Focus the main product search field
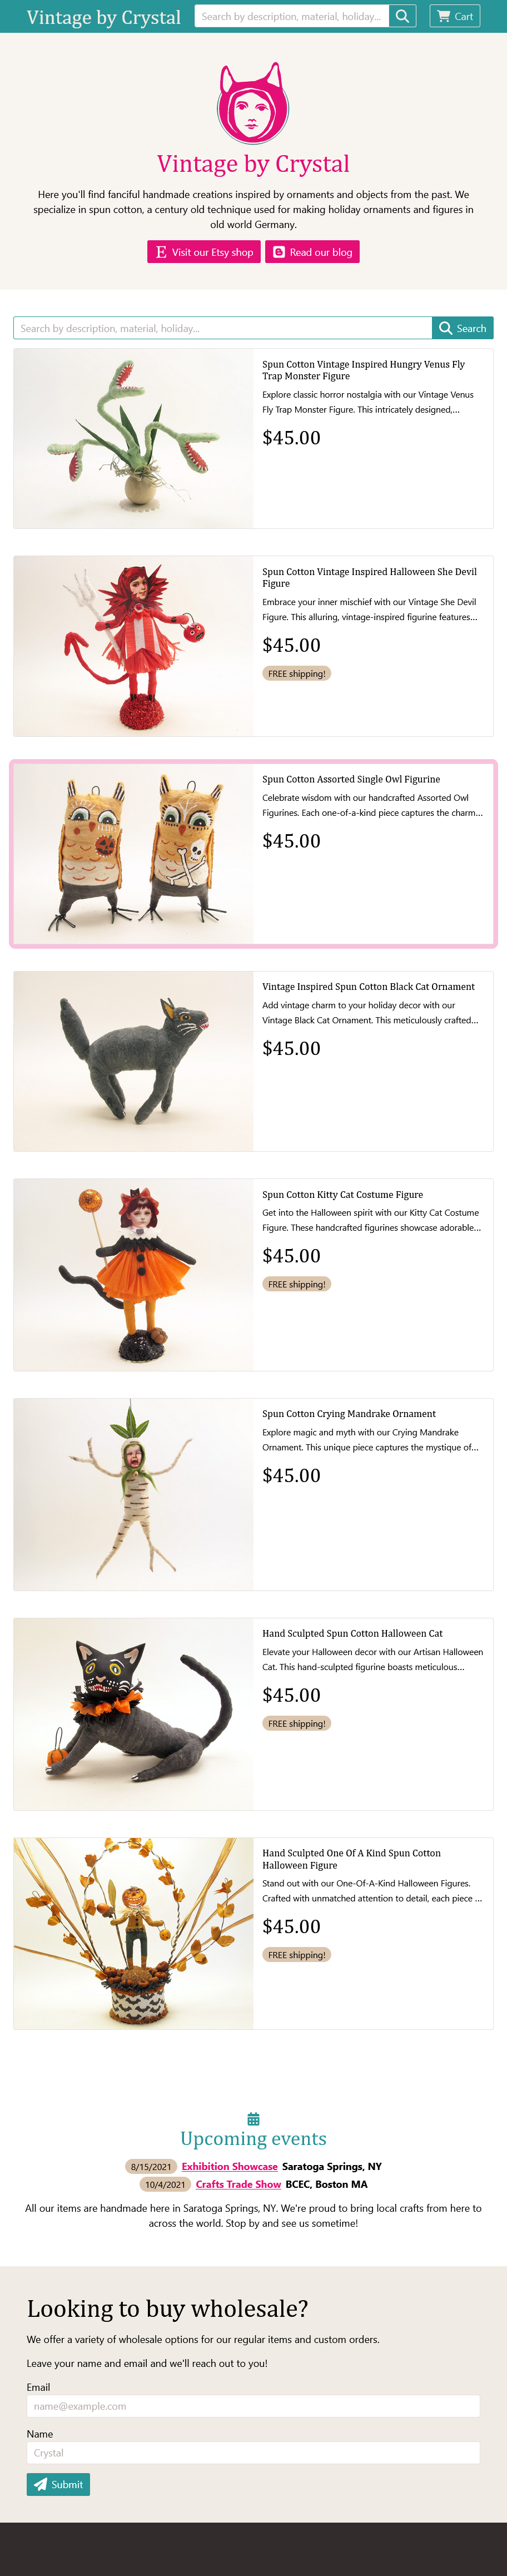Image resolution: width=507 pixels, height=2576 pixels. (223, 328)
